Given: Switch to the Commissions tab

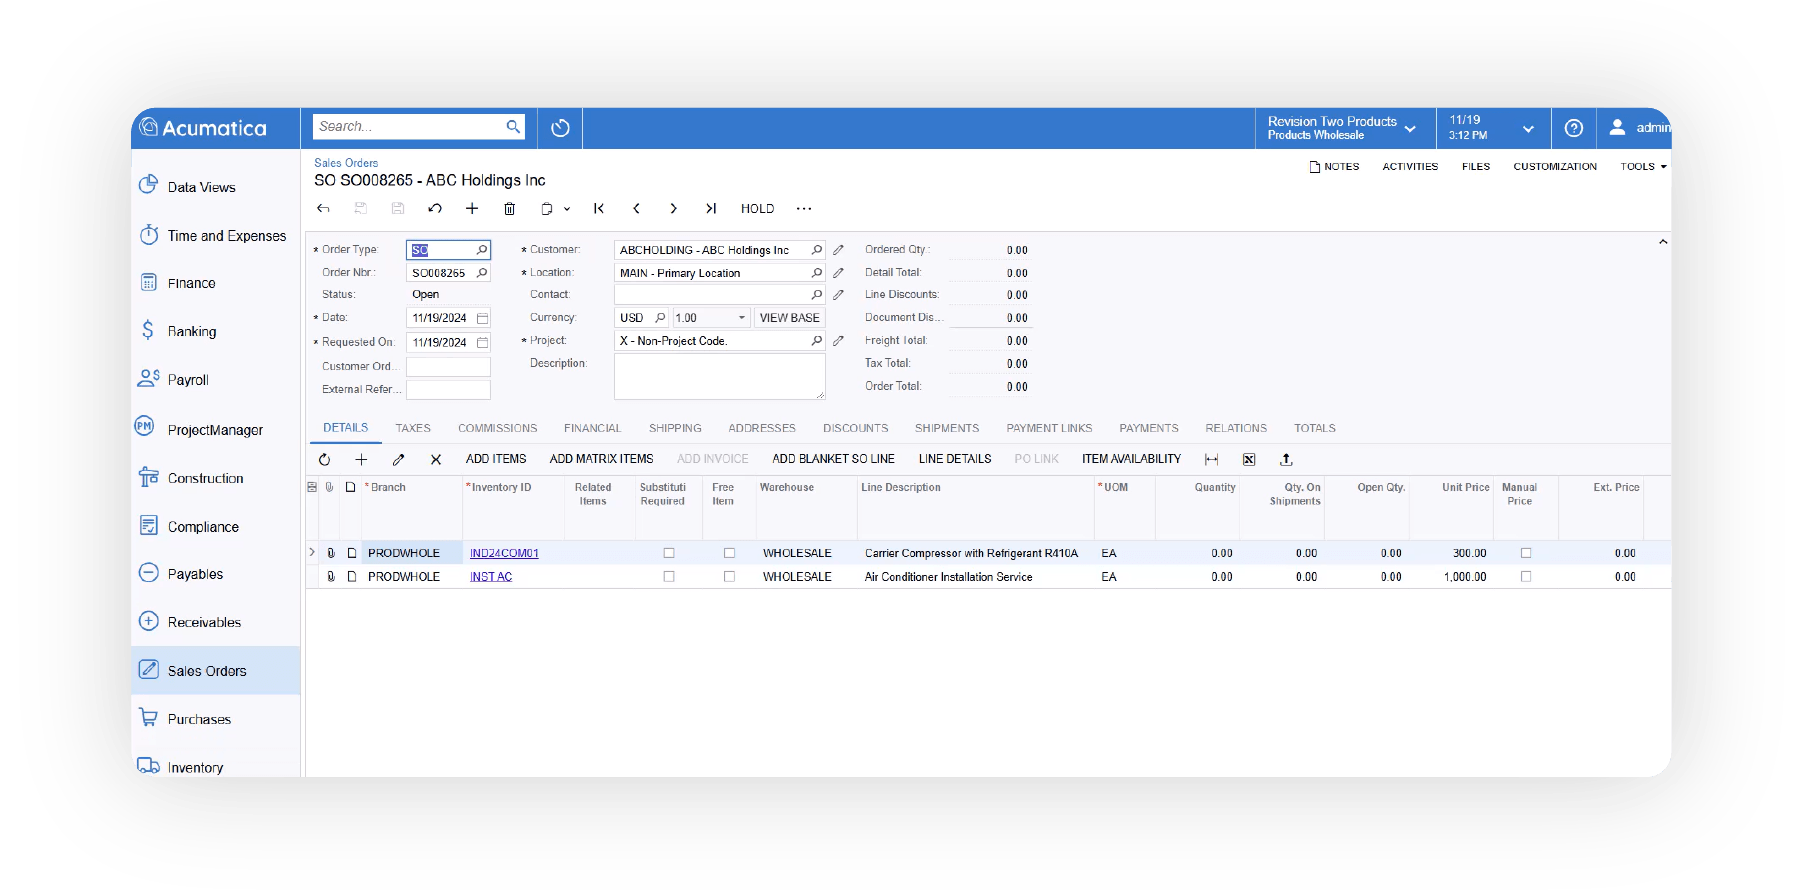Looking at the screenshot, I should [497, 428].
